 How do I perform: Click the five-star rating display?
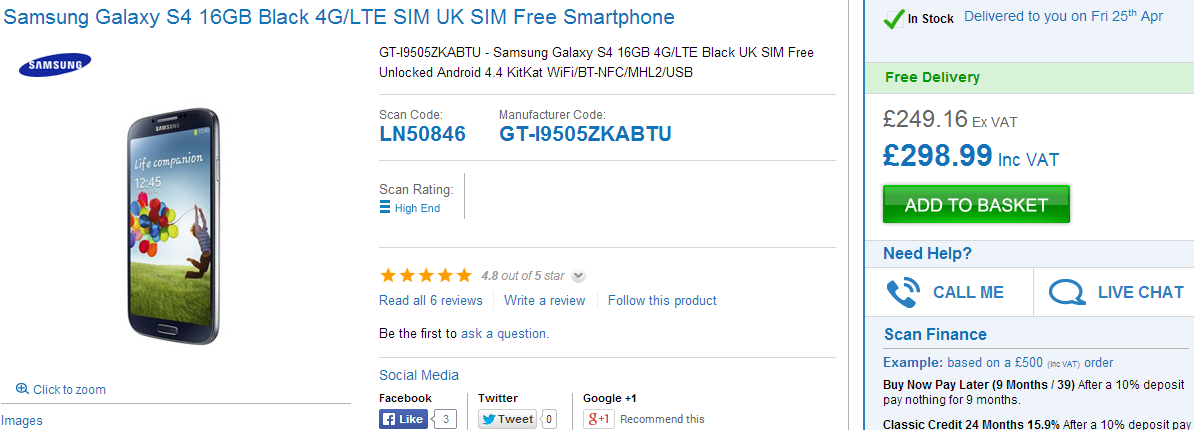point(426,276)
